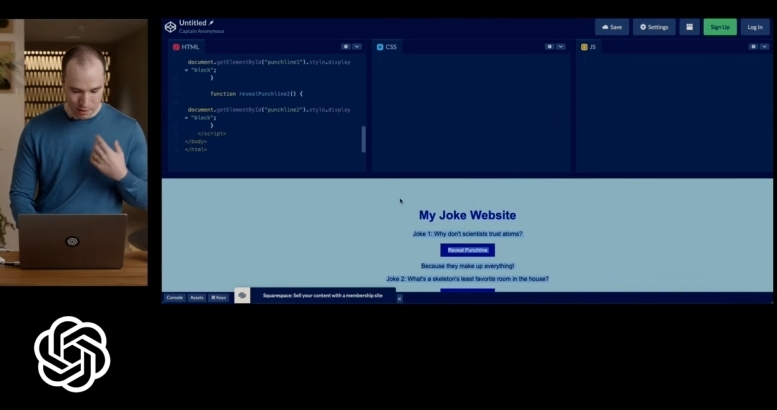Select the JS editor tab

pos(589,47)
